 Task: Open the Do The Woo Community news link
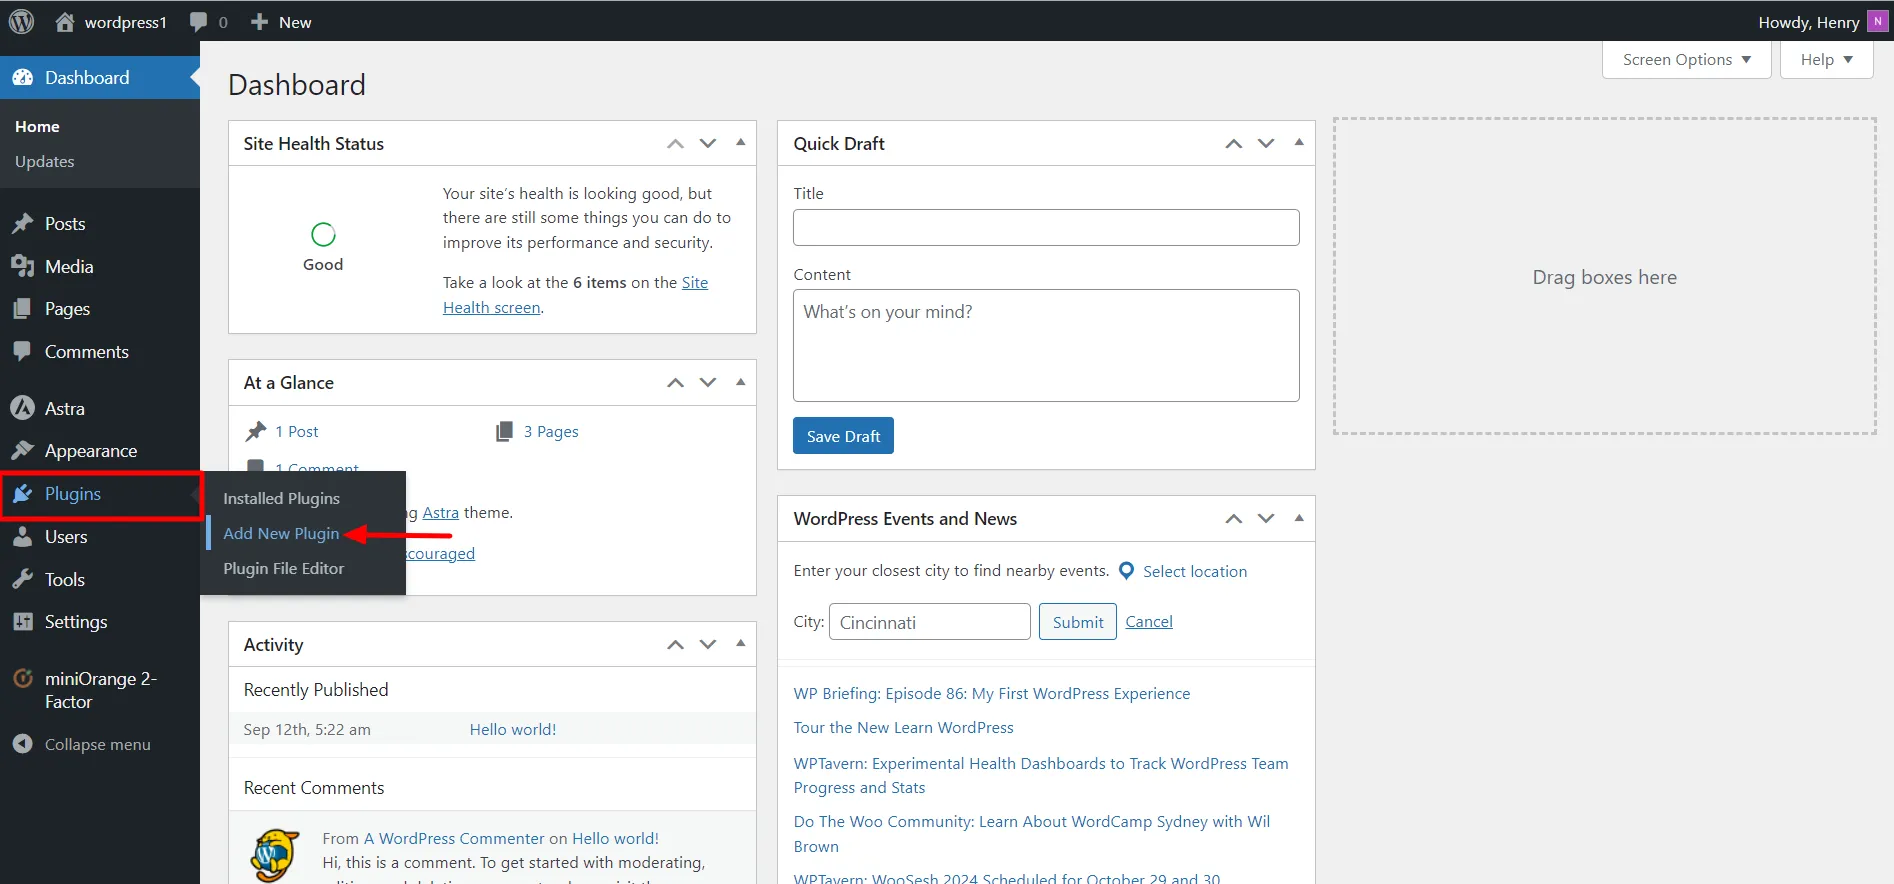pos(1032,834)
